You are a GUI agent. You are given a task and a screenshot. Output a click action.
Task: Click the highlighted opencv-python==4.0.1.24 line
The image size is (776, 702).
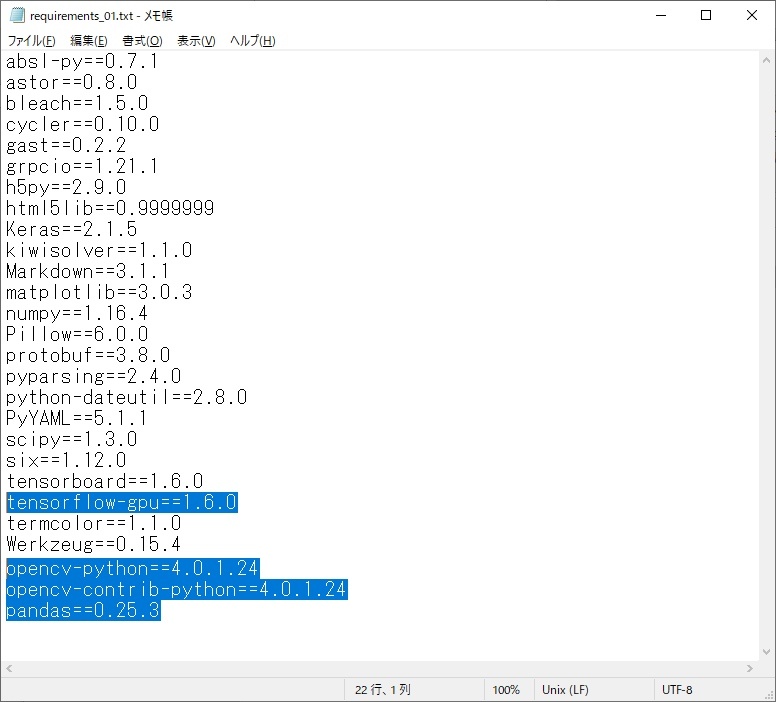point(133,568)
